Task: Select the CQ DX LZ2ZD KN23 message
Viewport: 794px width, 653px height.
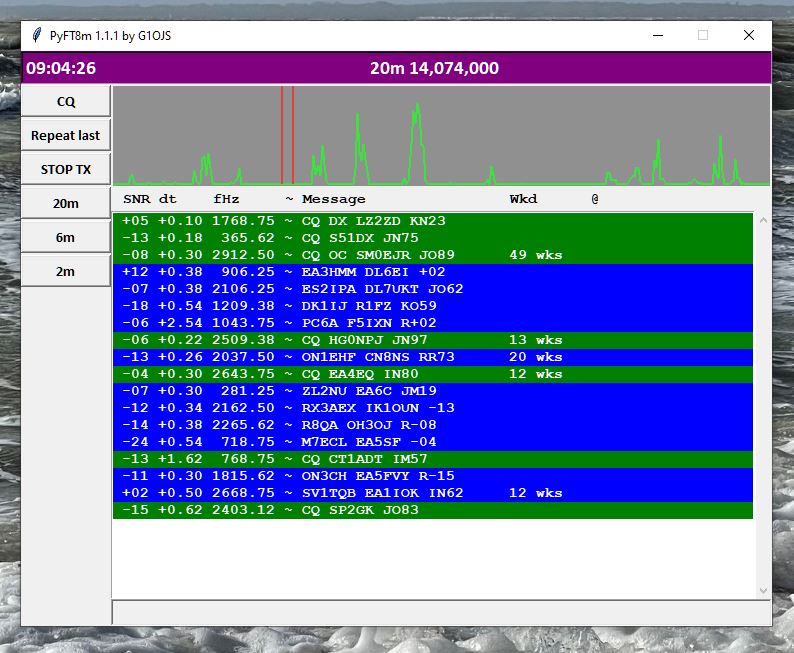Action: (x=432, y=221)
